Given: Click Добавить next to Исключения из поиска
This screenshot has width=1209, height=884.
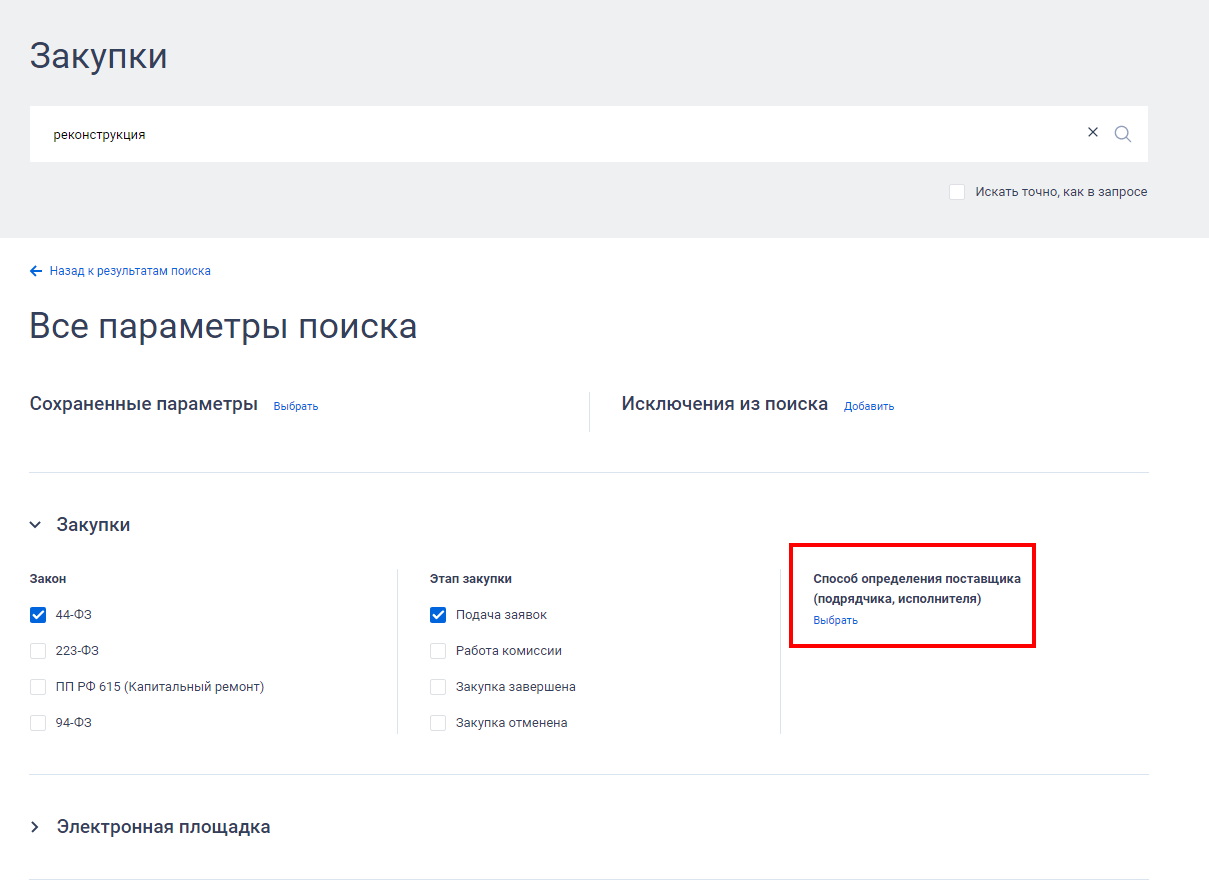Looking at the screenshot, I should pyautogui.click(x=869, y=406).
